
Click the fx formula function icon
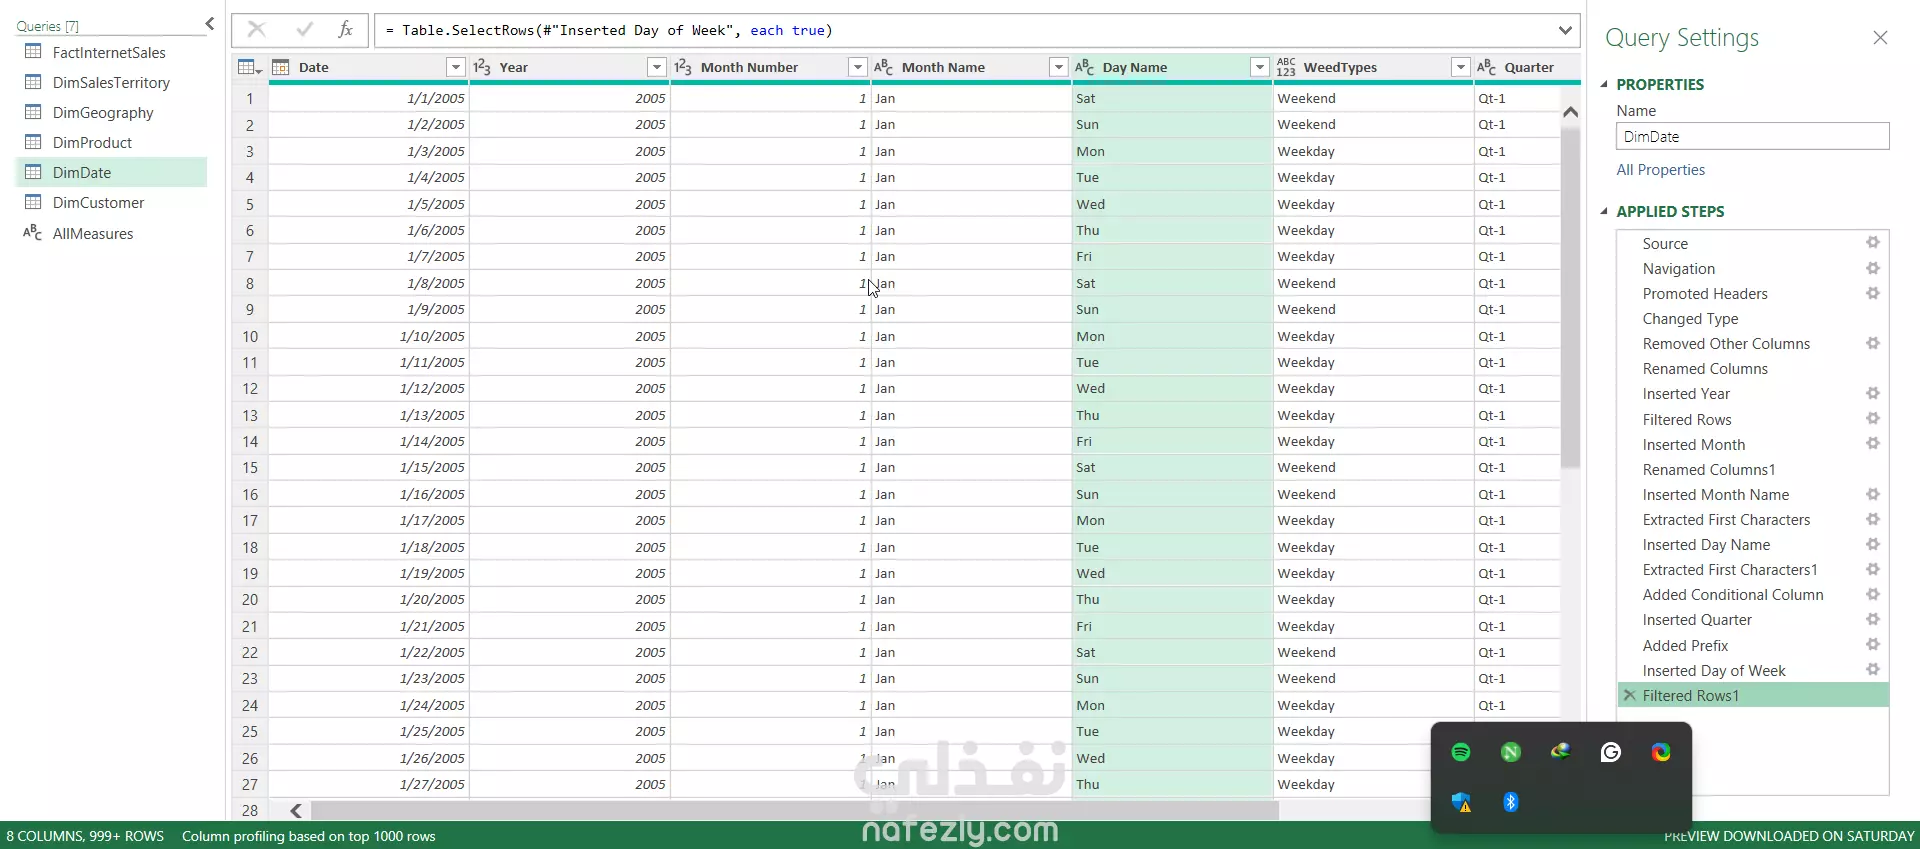click(x=345, y=30)
